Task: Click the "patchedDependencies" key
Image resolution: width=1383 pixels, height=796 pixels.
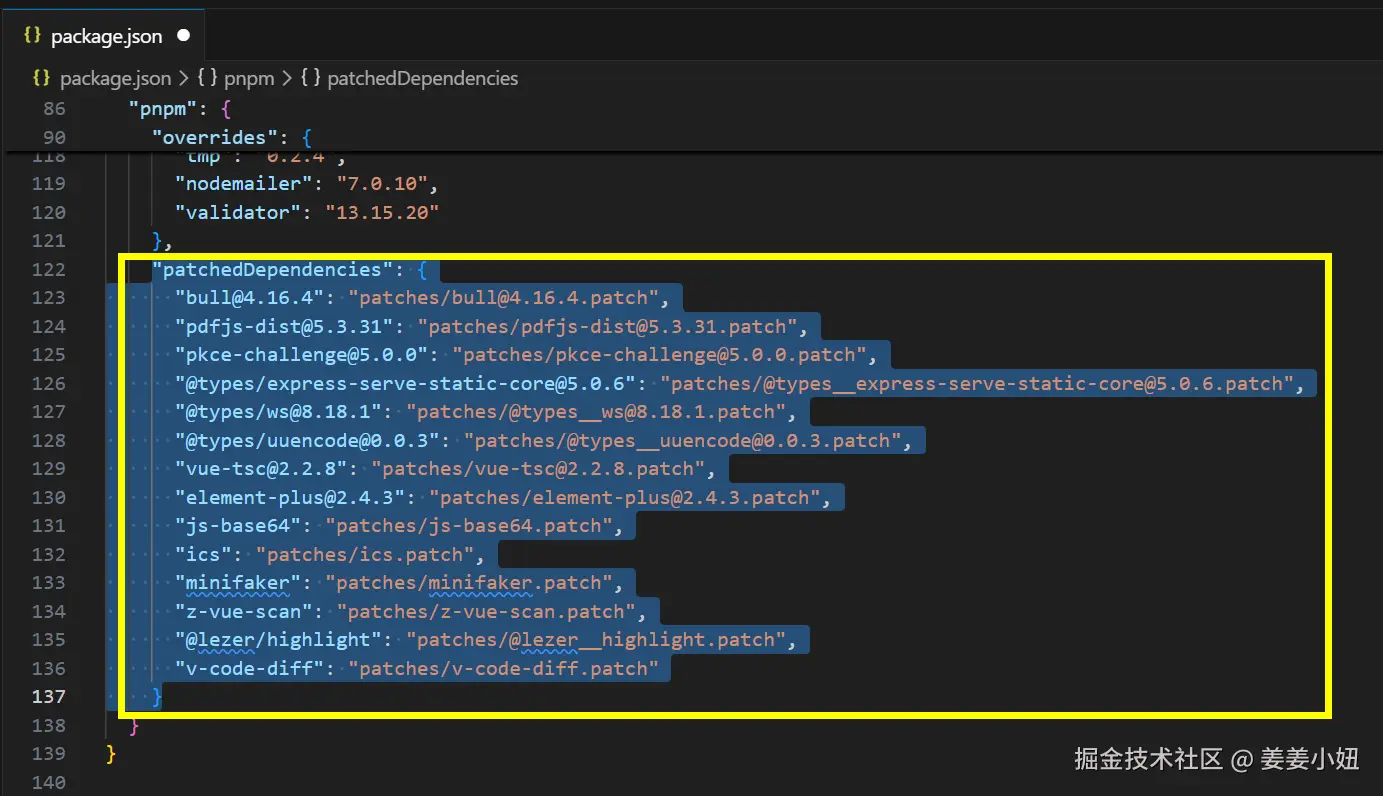Action: tap(273, 269)
